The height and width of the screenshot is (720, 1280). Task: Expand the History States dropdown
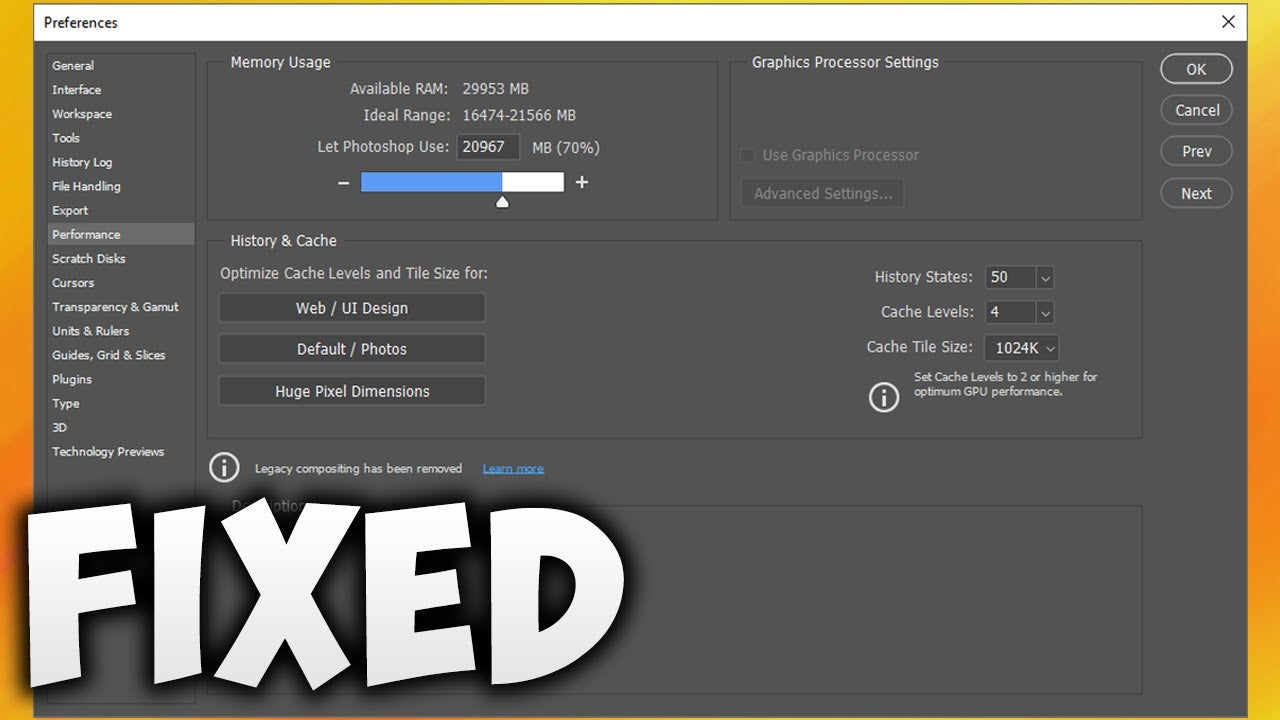click(x=1045, y=278)
